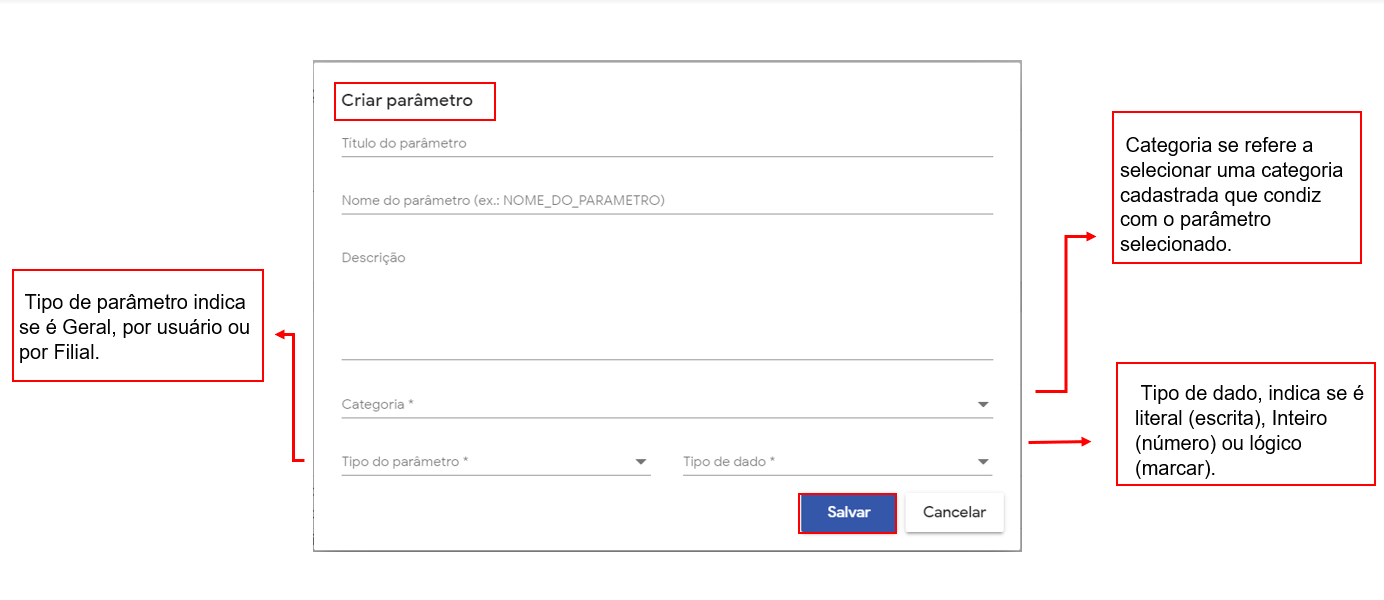Click the Tipo do parâmetro arrow icon
This screenshot has width=1384, height=600.
click(x=641, y=462)
